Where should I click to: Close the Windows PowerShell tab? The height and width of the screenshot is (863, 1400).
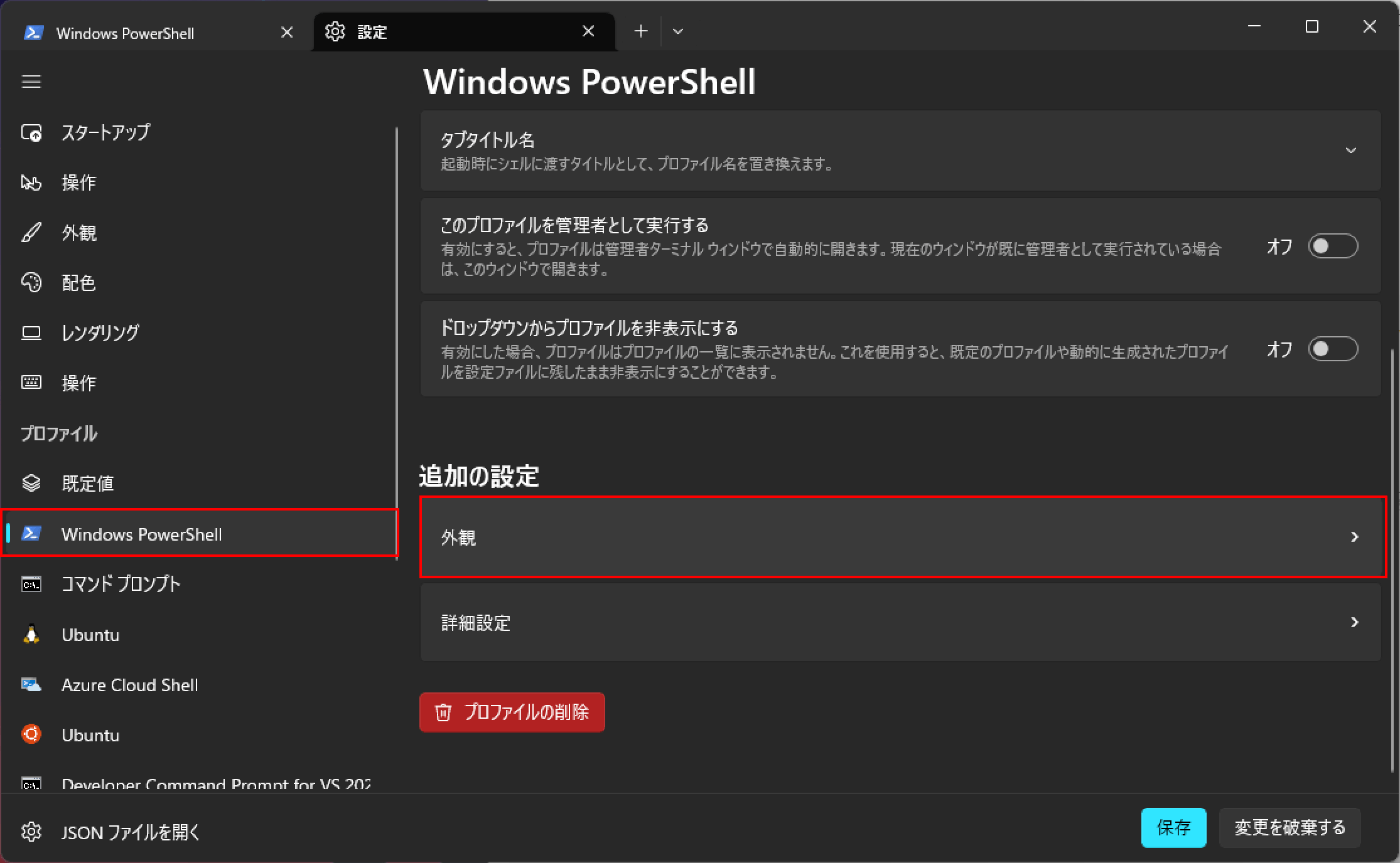pyautogui.click(x=287, y=32)
